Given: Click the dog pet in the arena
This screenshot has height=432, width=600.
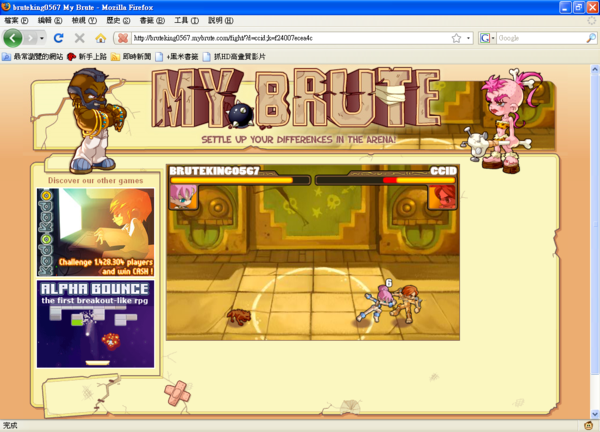Looking at the screenshot, I should (x=239, y=317).
